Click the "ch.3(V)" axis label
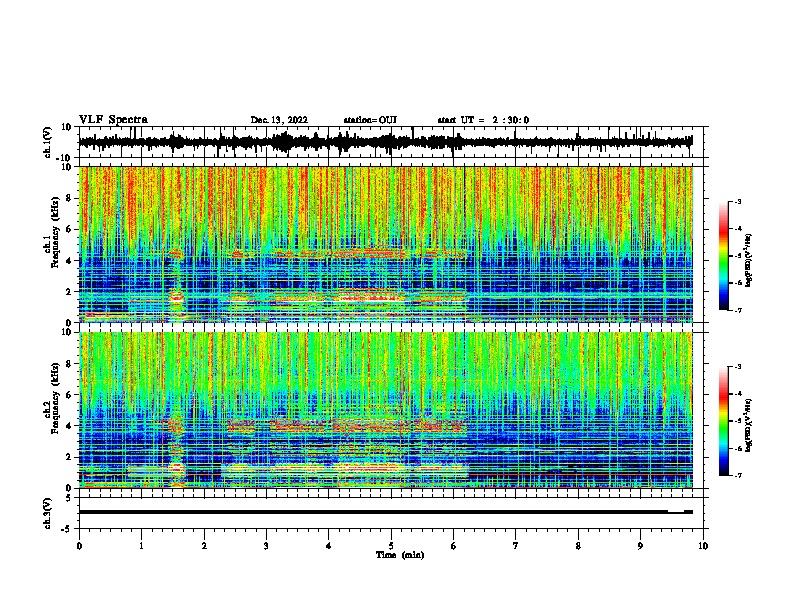The image size is (792, 612). coord(48,513)
